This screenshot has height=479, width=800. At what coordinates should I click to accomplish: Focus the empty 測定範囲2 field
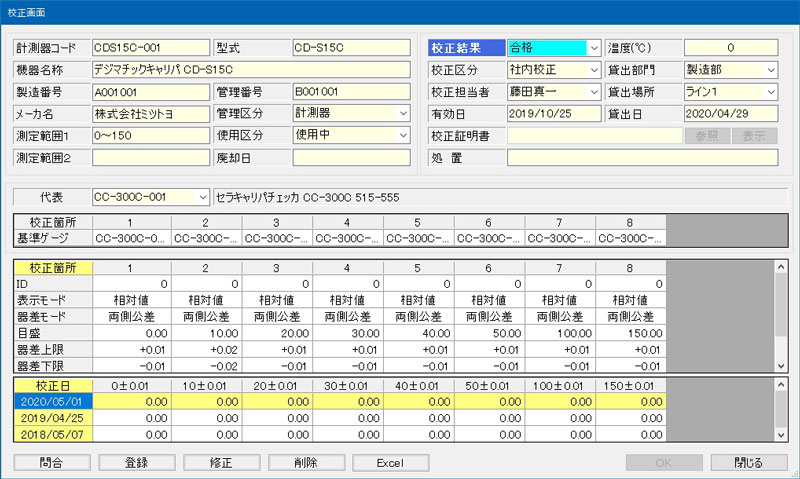(151, 158)
